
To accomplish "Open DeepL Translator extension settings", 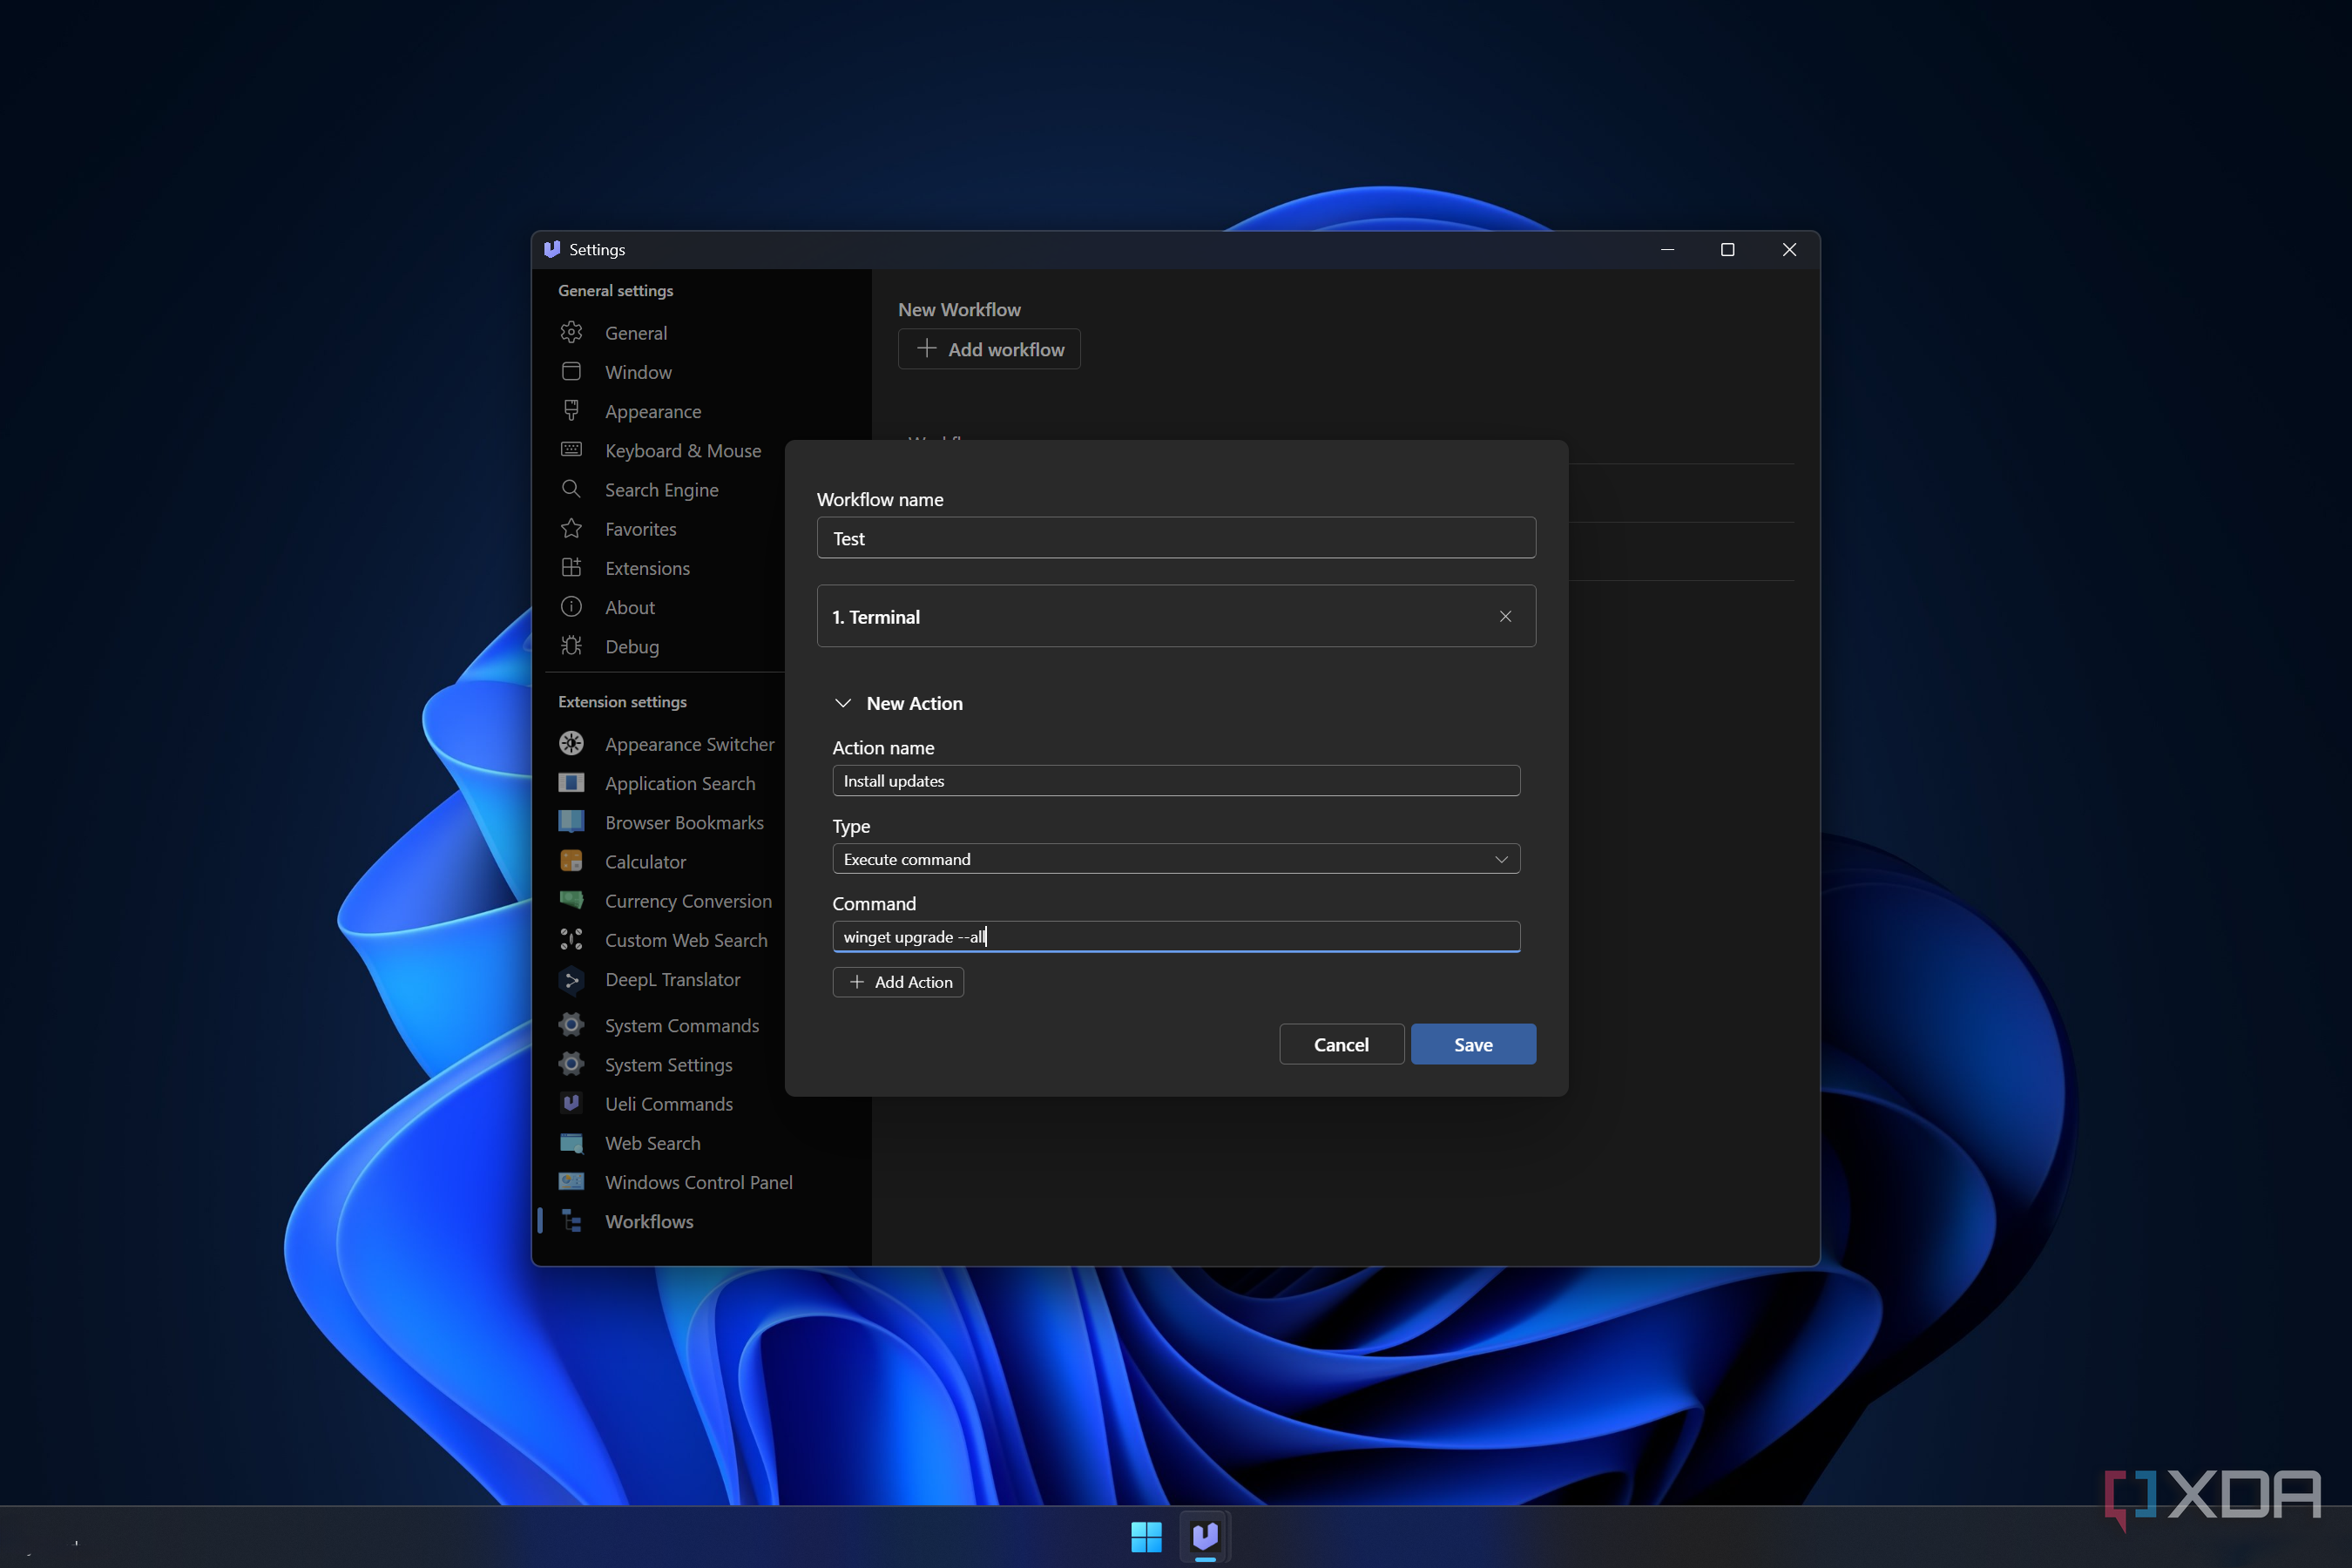I will [672, 979].
